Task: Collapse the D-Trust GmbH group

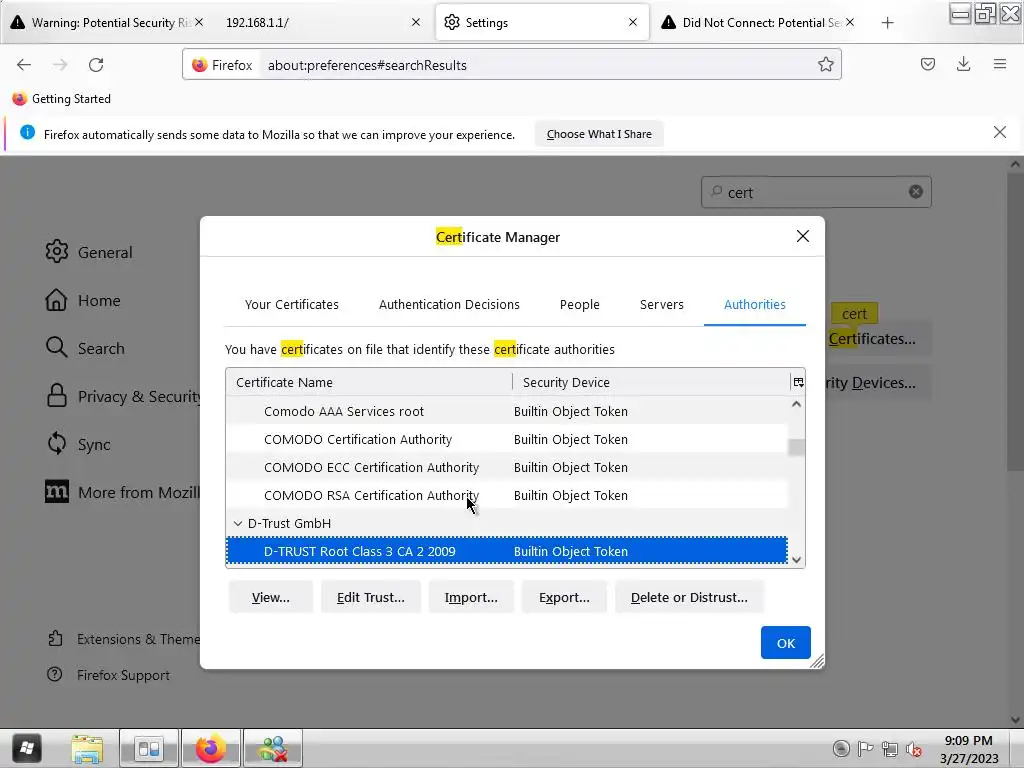Action: tap(238, 524)
